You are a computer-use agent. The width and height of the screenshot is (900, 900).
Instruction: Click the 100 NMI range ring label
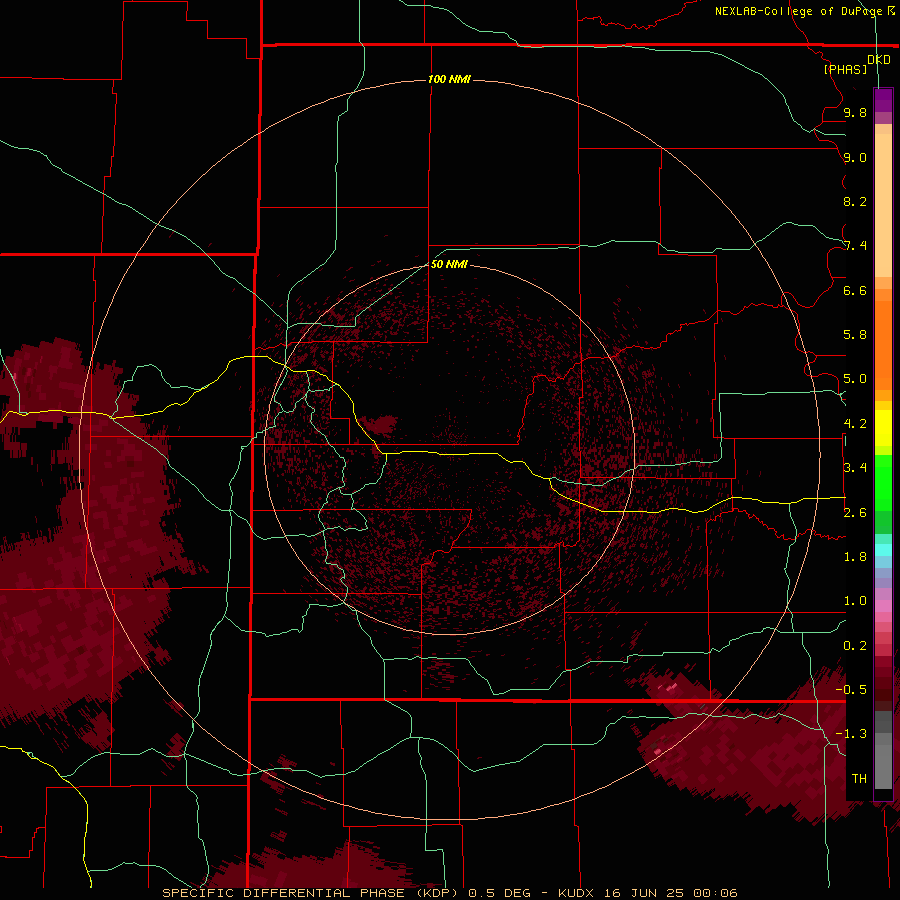449,79
